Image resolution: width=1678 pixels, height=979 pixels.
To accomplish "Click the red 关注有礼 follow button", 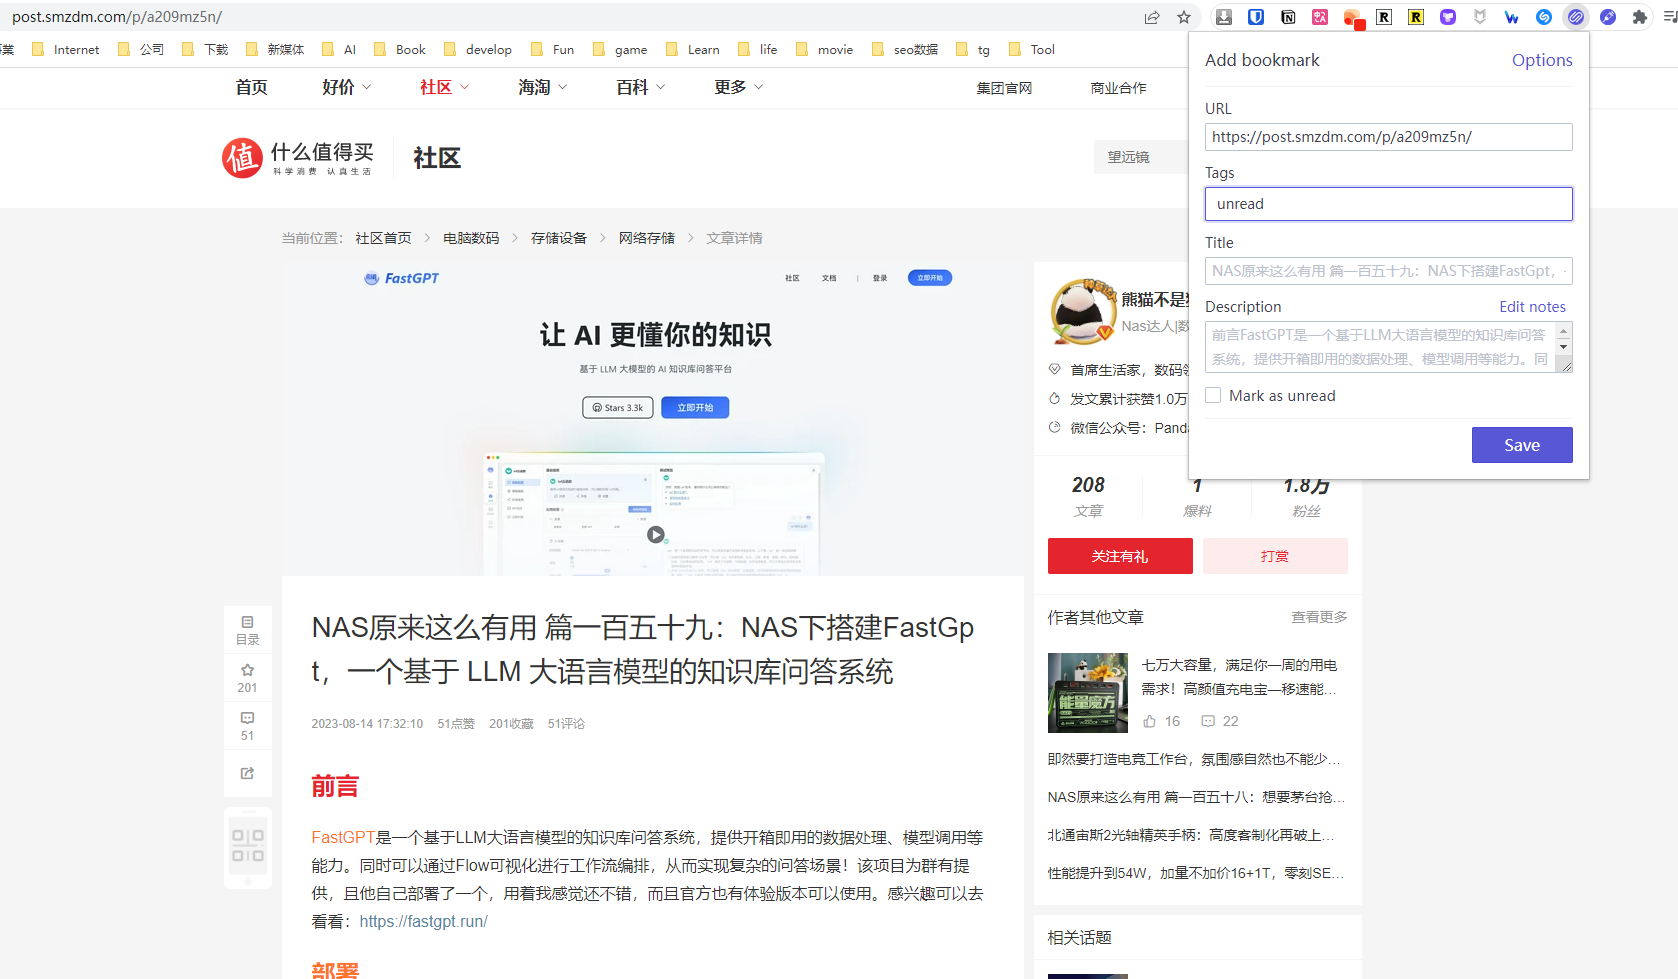I will coord(1119,556).
